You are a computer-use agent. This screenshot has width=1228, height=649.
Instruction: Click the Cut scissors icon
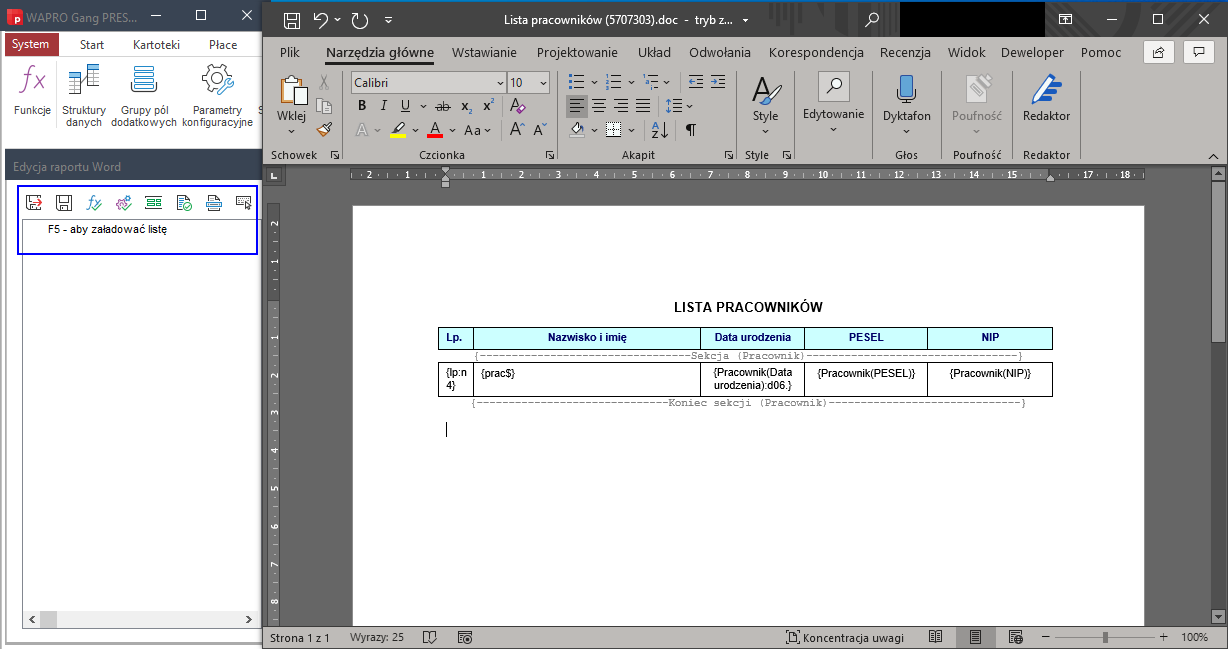point(324,83)
